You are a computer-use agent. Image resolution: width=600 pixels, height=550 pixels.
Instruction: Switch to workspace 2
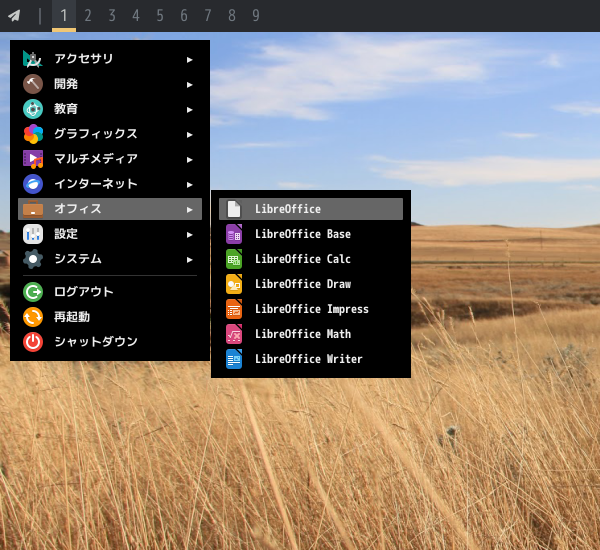[88, 16]
